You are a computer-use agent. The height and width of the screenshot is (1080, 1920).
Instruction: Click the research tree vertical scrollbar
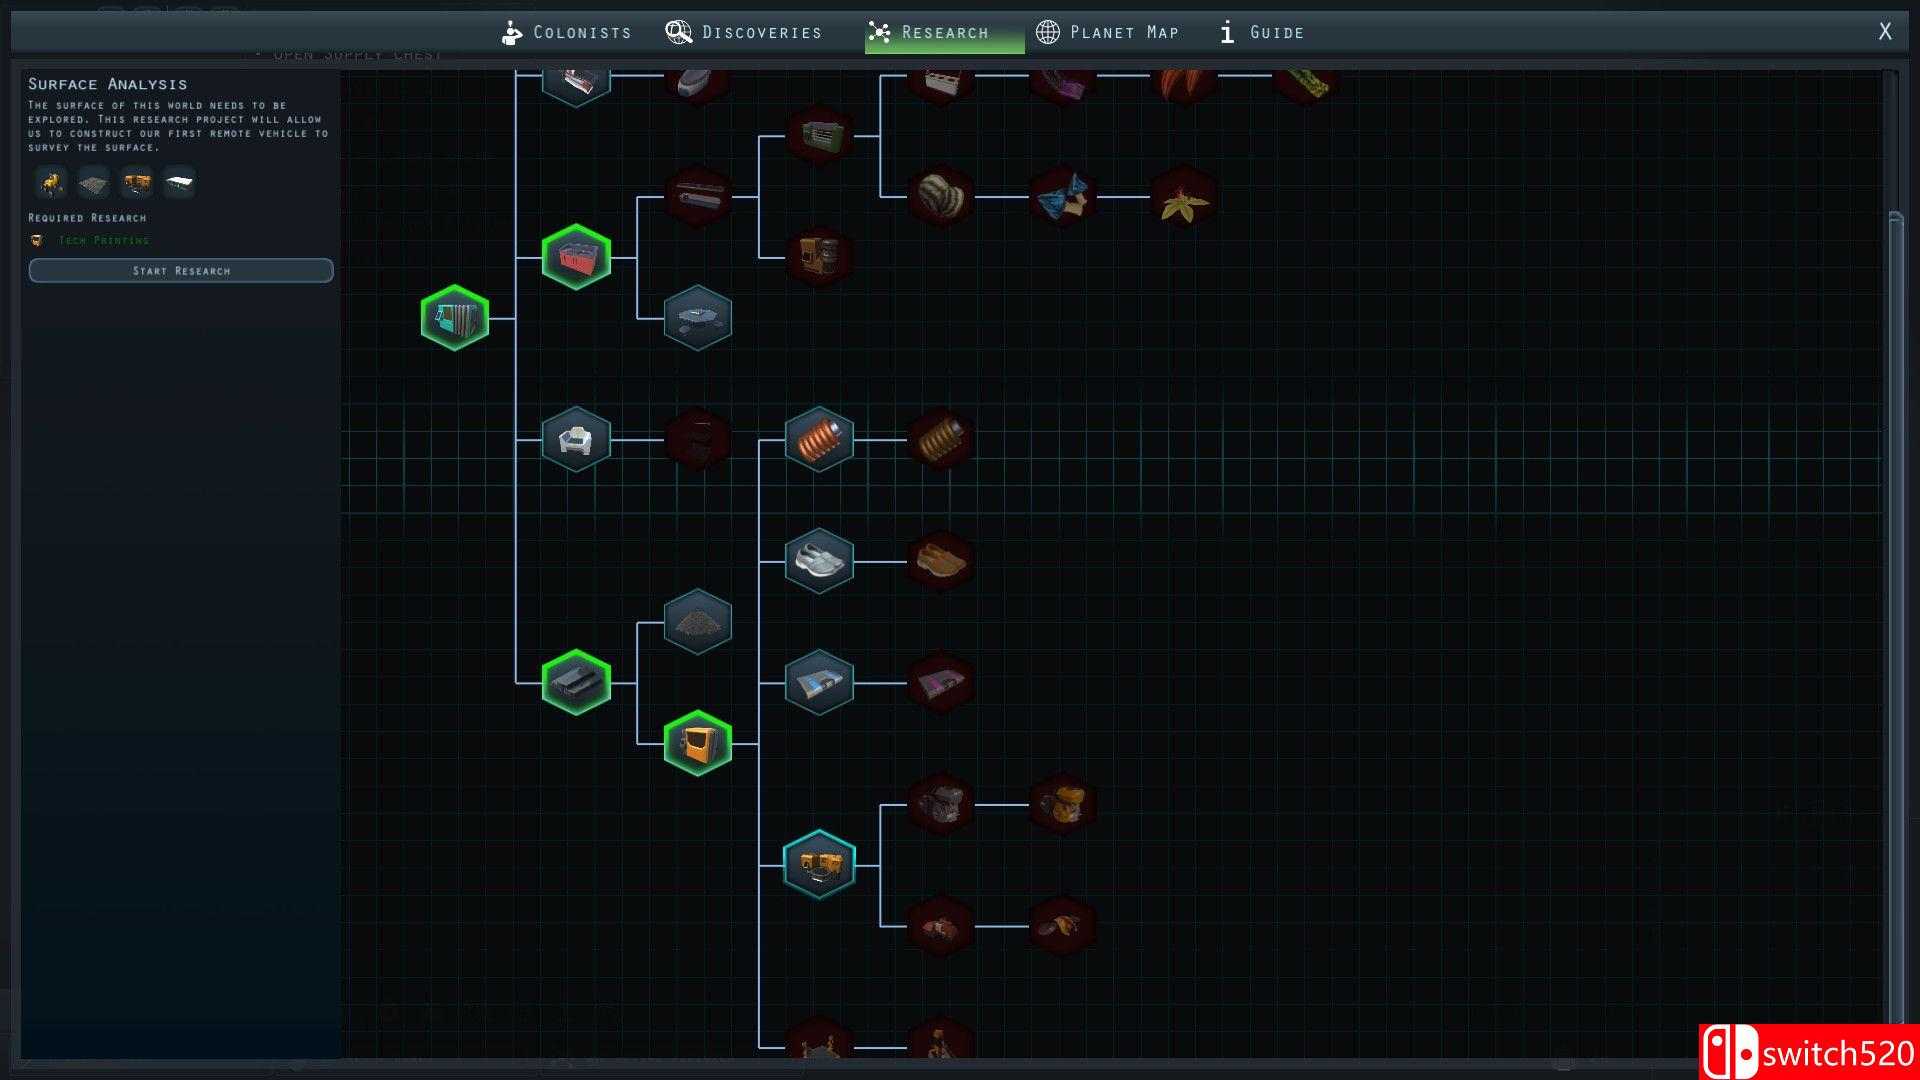pos(1895,600)
